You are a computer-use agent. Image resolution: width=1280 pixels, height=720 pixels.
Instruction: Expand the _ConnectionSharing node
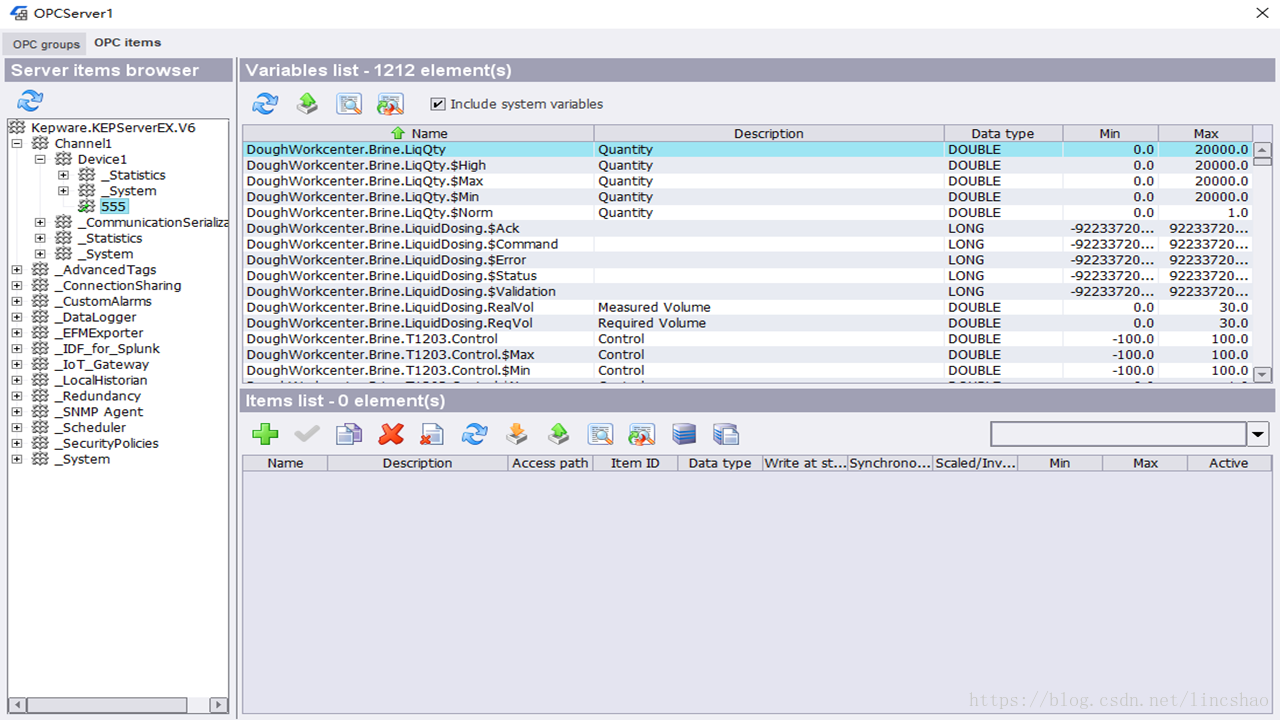17,286
